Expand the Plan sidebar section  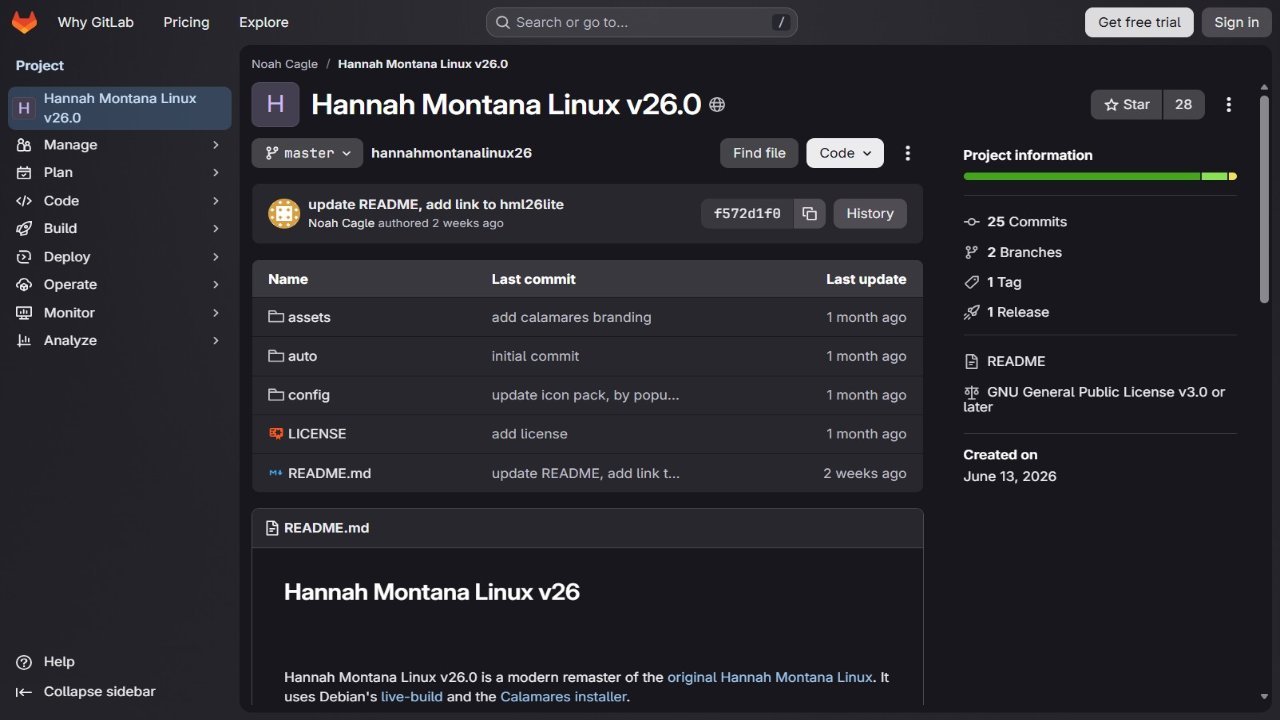click(120, 173)
